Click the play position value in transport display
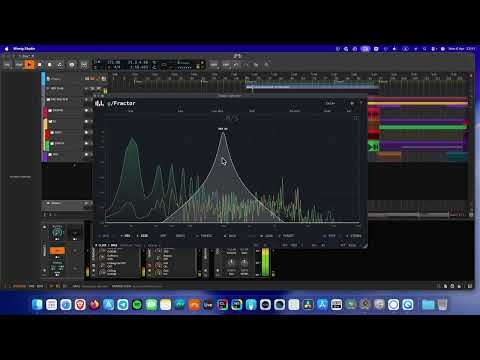The width and height of the screenshot is (480, 360). tap(138, 62)
